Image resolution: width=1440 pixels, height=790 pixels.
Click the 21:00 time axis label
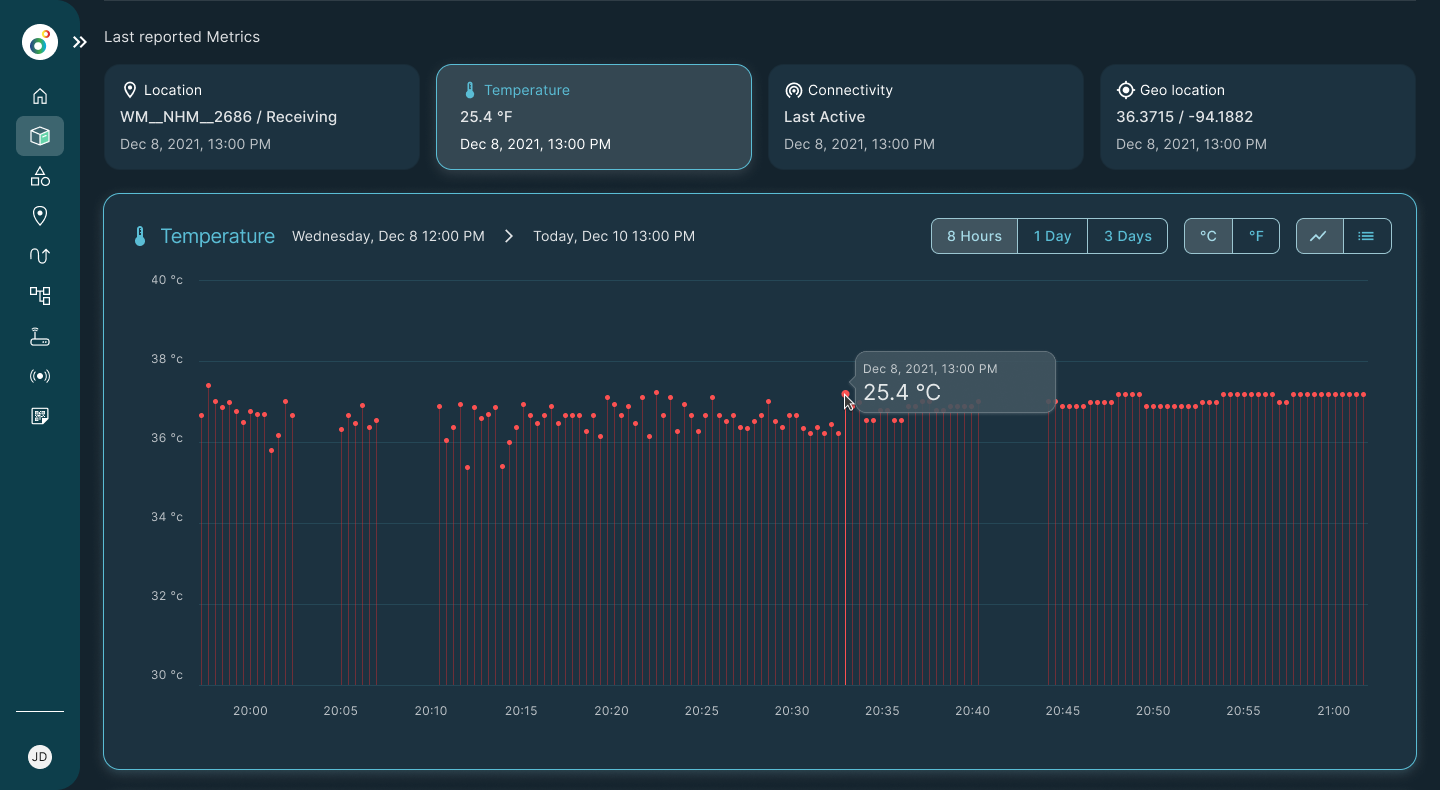point(1333,711)
